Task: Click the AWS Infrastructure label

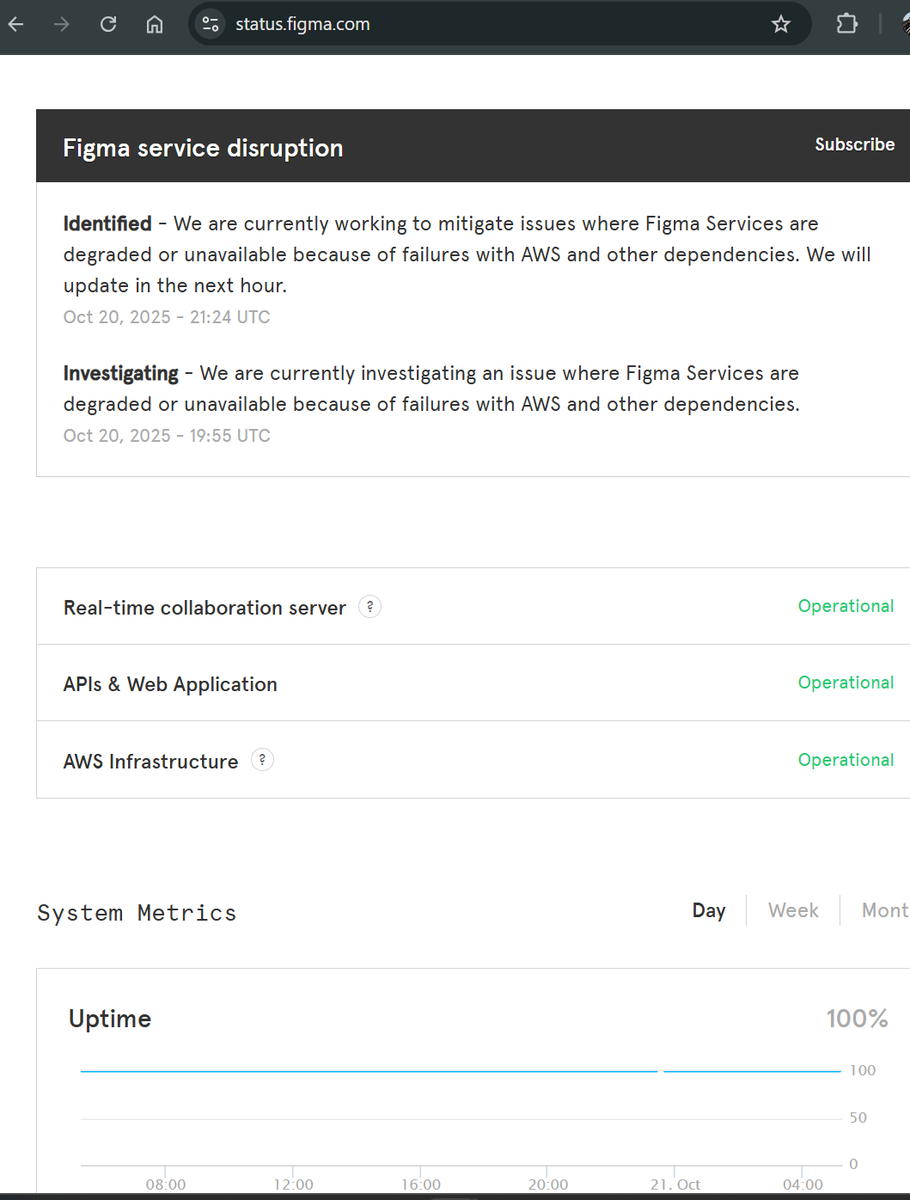Action: [151, 762]
